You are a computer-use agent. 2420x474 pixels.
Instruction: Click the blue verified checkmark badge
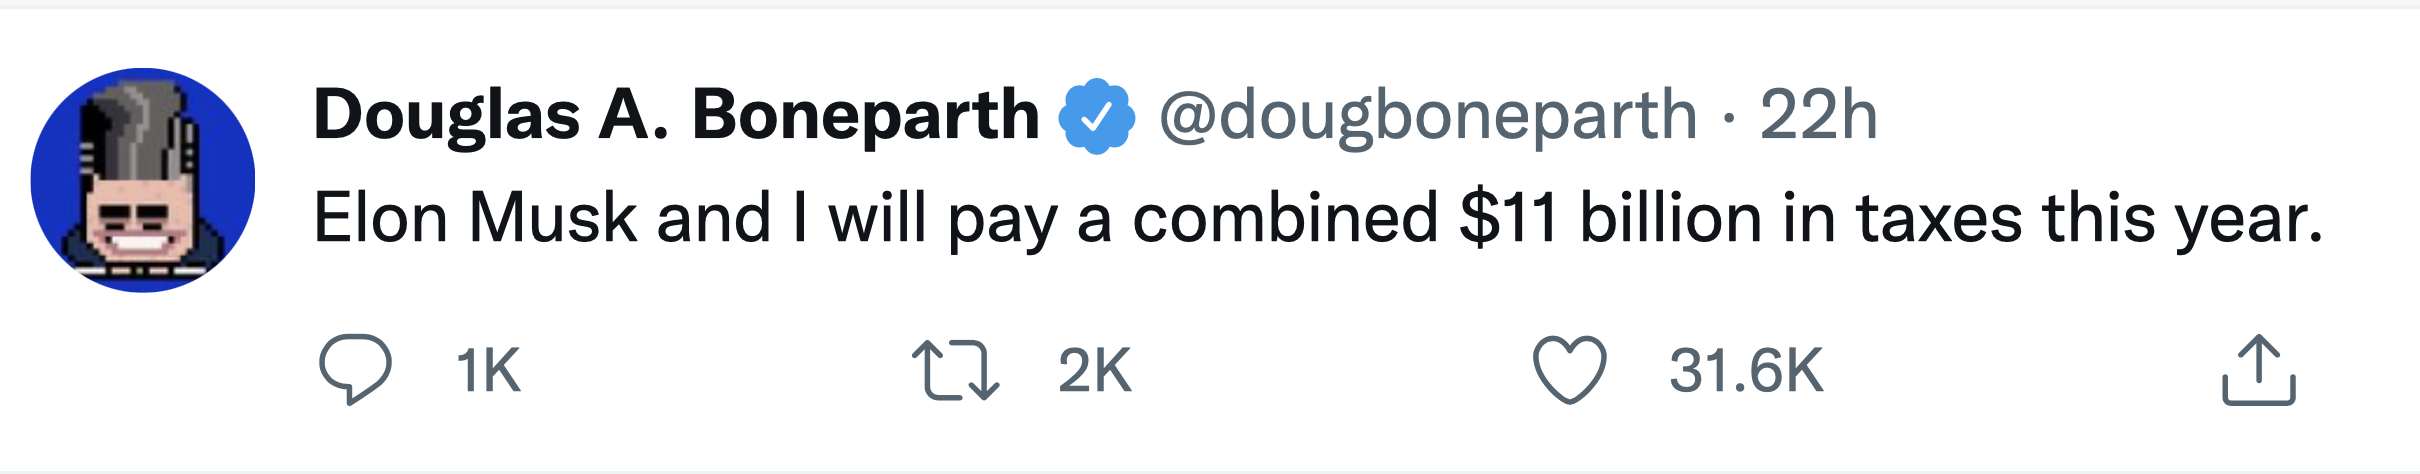pyautogui.click(x=1097, y=116)
